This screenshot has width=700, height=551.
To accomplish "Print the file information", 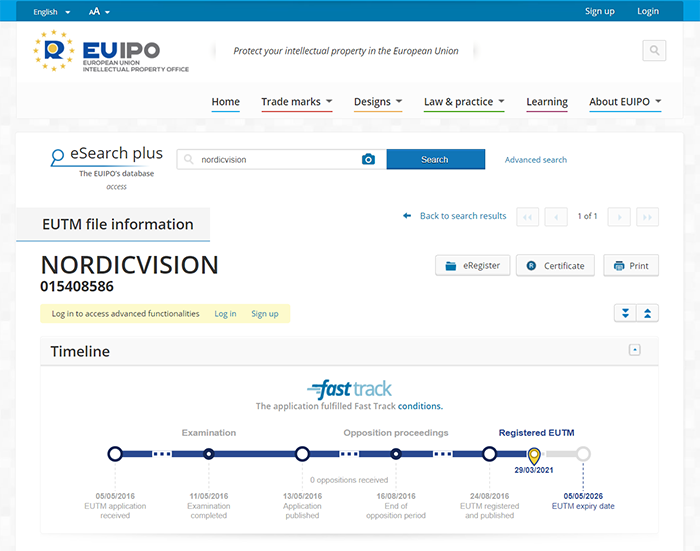I will [631, 265].
